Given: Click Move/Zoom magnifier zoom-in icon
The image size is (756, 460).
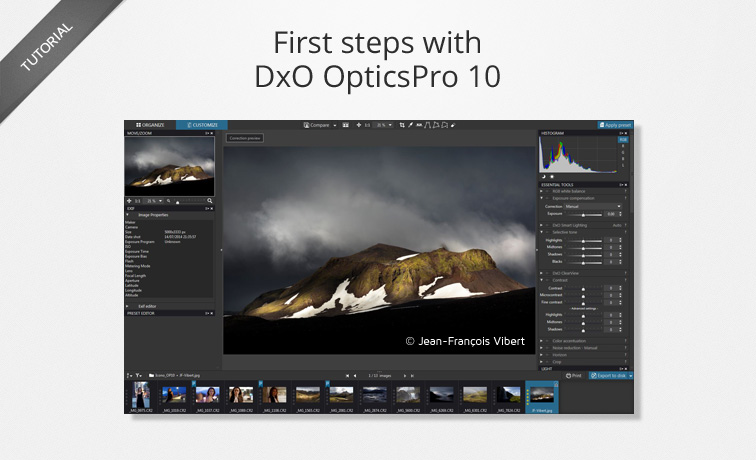Looking at the screenshot, I should pos(210,201).
